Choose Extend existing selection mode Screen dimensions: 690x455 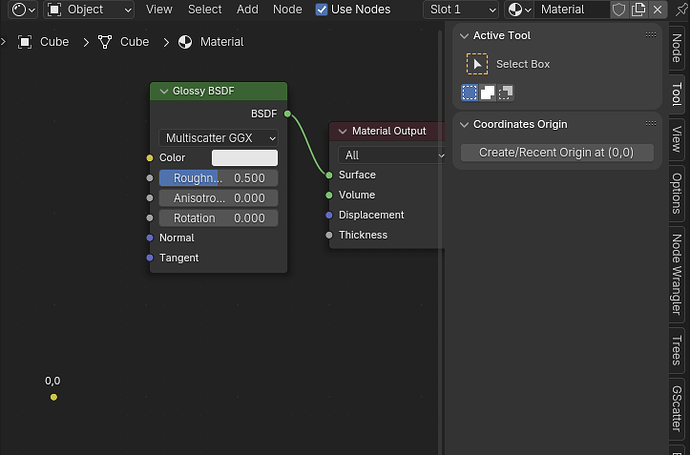(488, 92)
